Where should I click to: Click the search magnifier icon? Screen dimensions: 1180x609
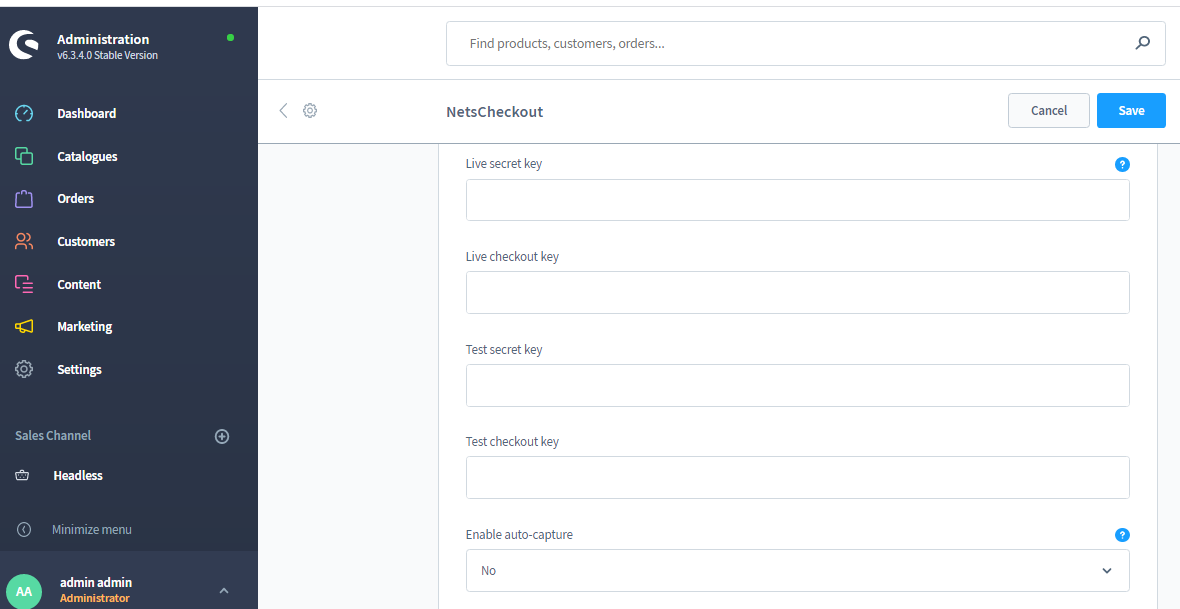coord(1142,43)
